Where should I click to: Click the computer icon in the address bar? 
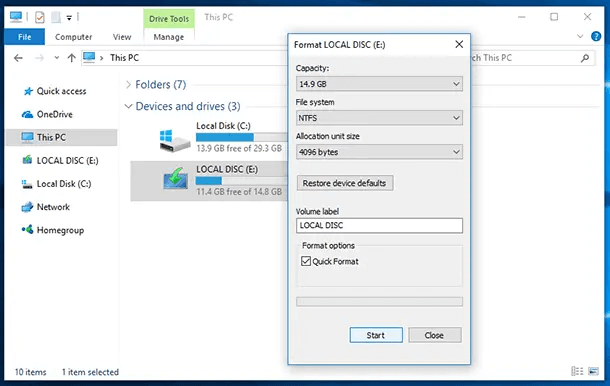tap(89, 58)
